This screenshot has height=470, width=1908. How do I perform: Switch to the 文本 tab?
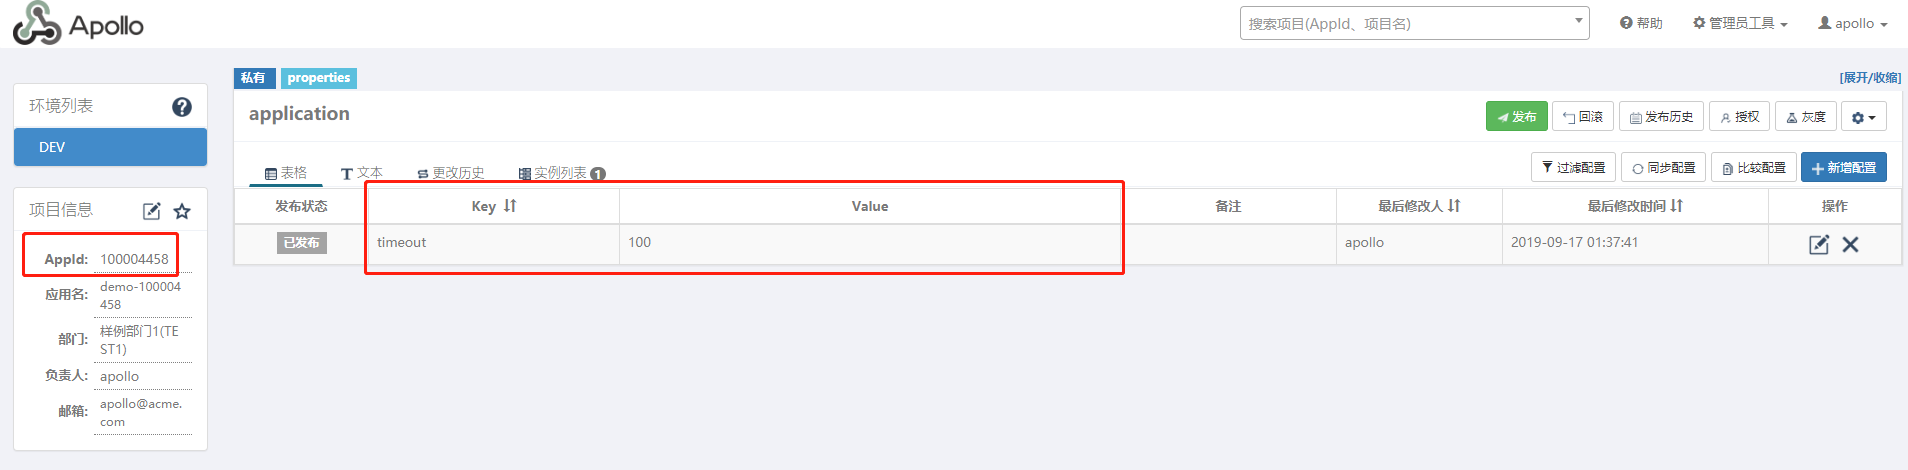point(362,173)
